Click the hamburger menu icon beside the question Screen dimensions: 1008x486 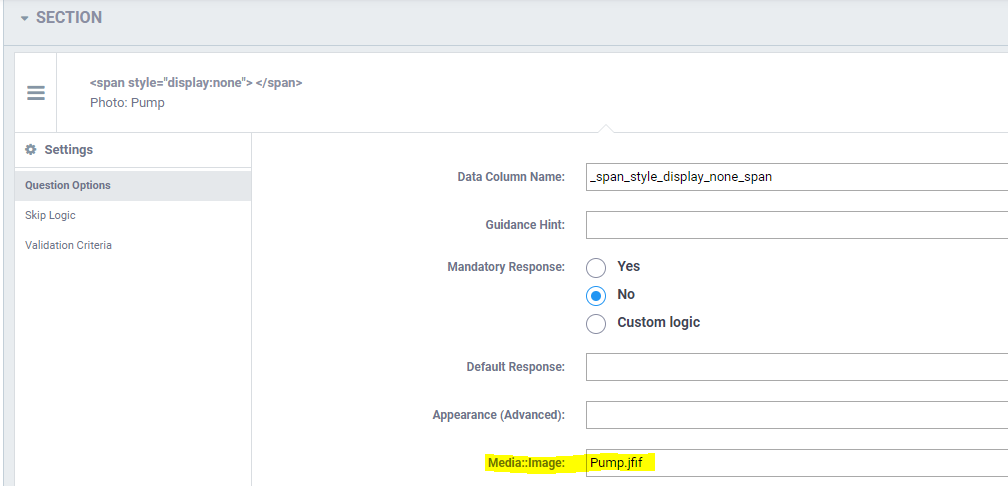click(x=36, y=93)
